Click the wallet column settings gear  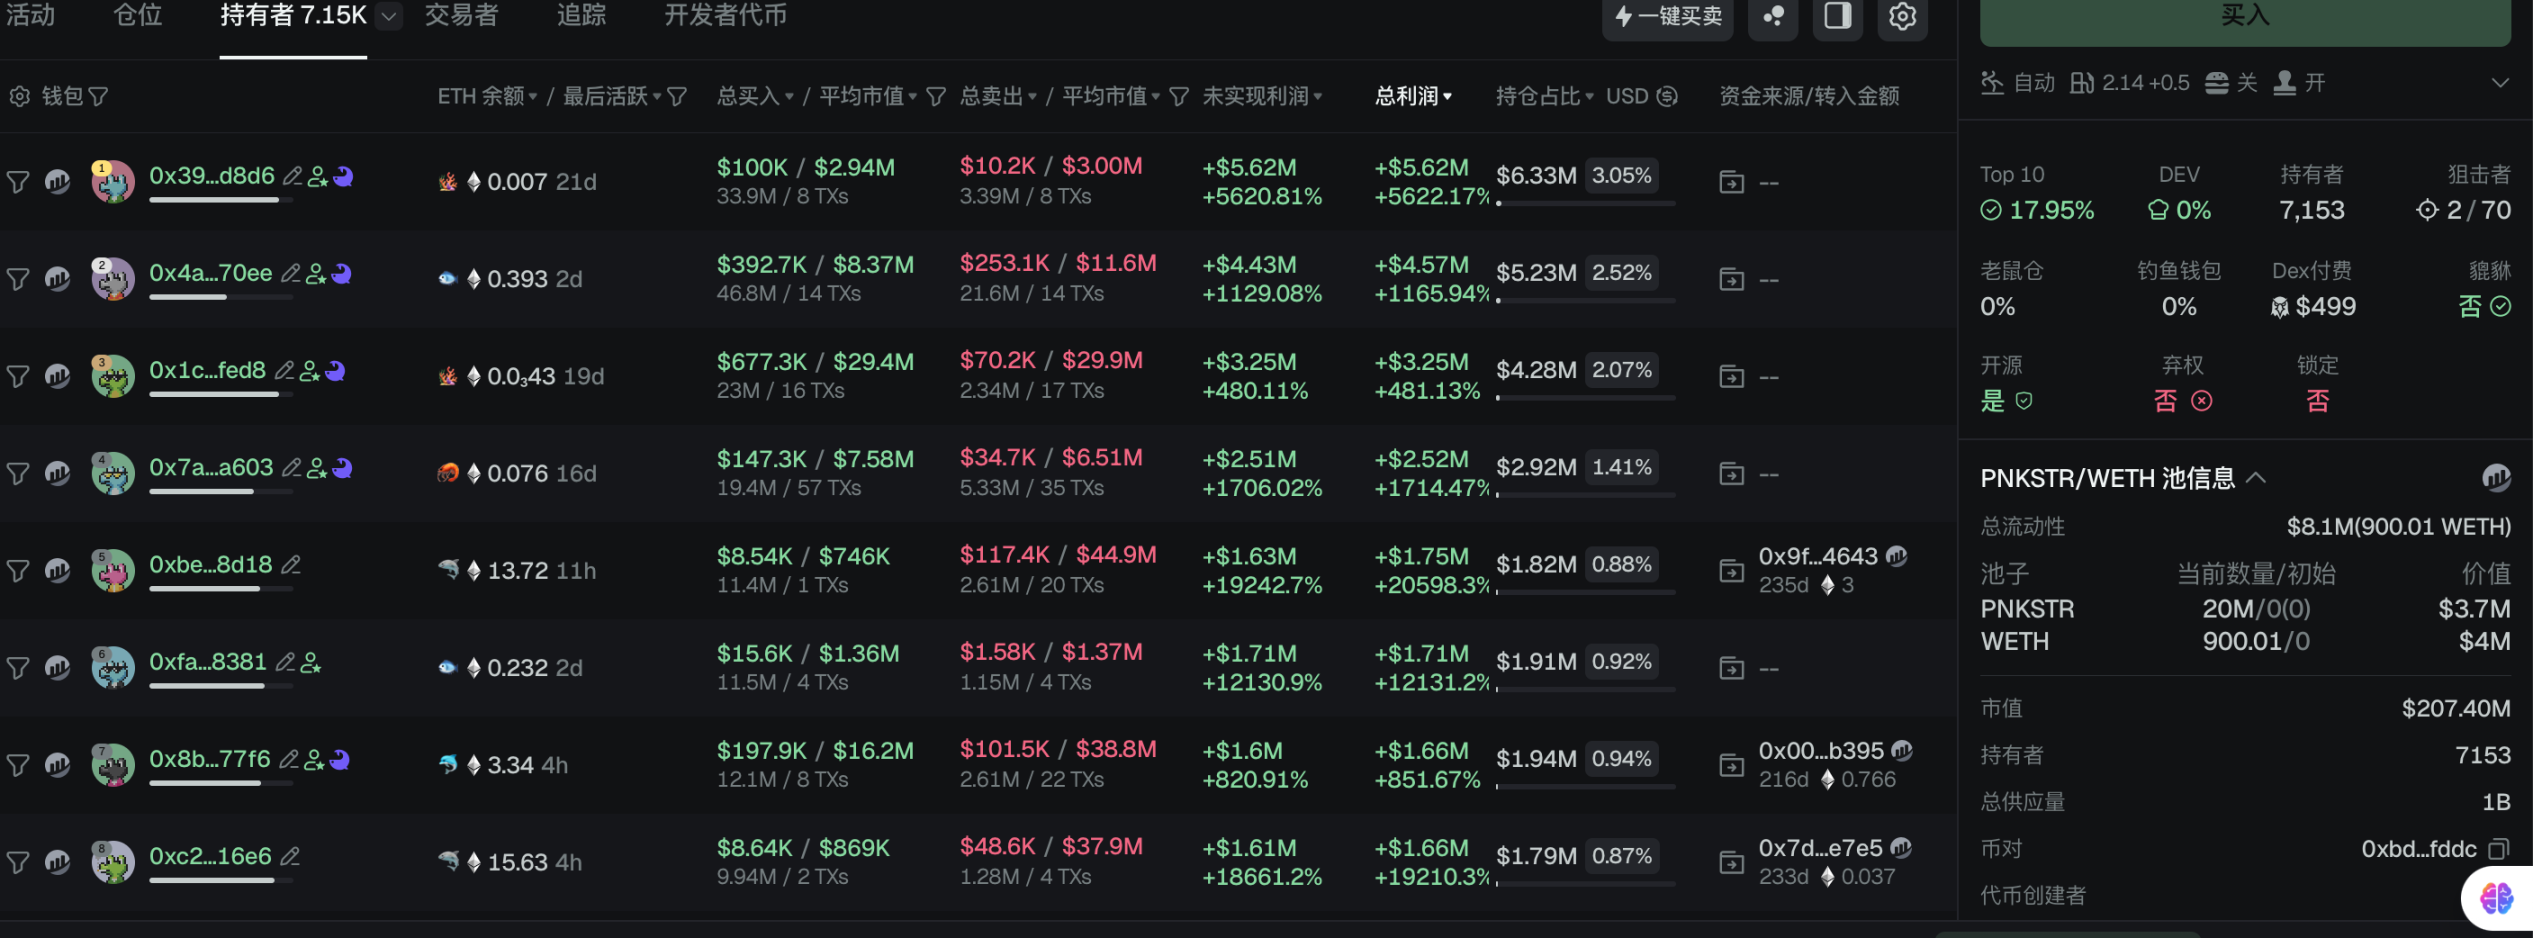coord(19,96)
